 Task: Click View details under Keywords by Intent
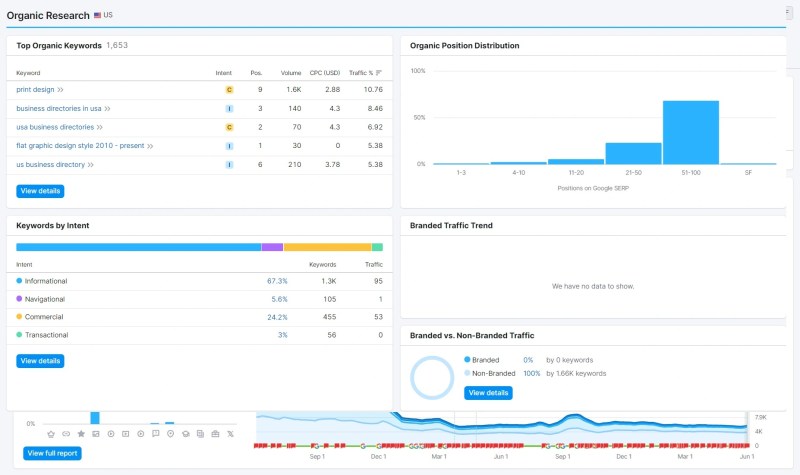click(40, 361)
